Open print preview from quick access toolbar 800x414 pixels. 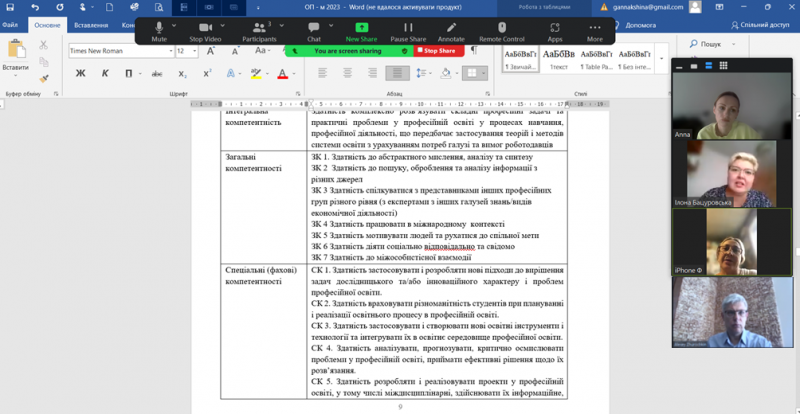coord(159,7)
